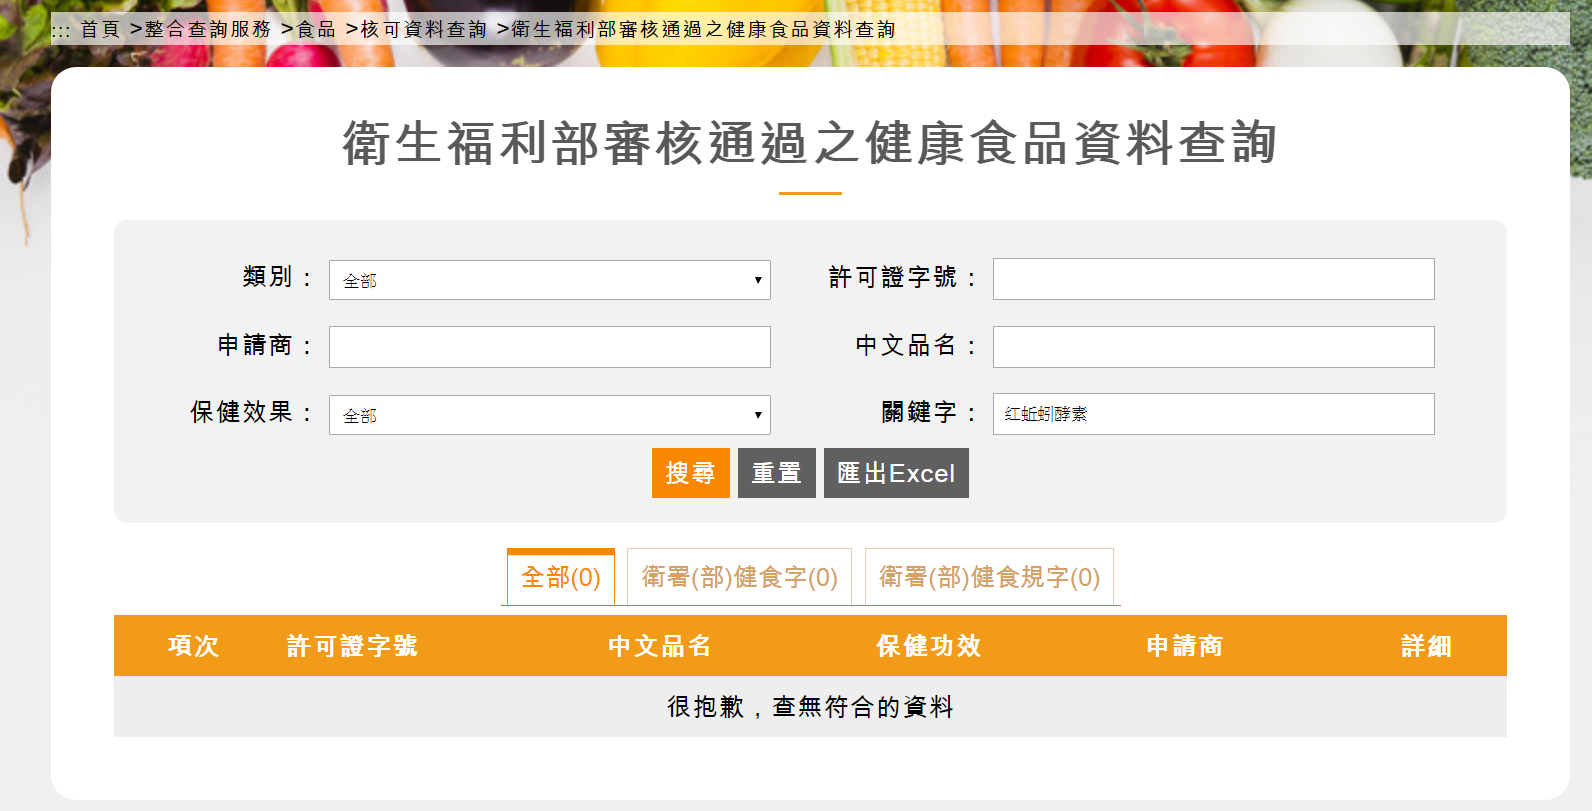Focus the 許可證字號 search input box
Viewport: 1592px width, 811px height.
[x=1213, y=279]
